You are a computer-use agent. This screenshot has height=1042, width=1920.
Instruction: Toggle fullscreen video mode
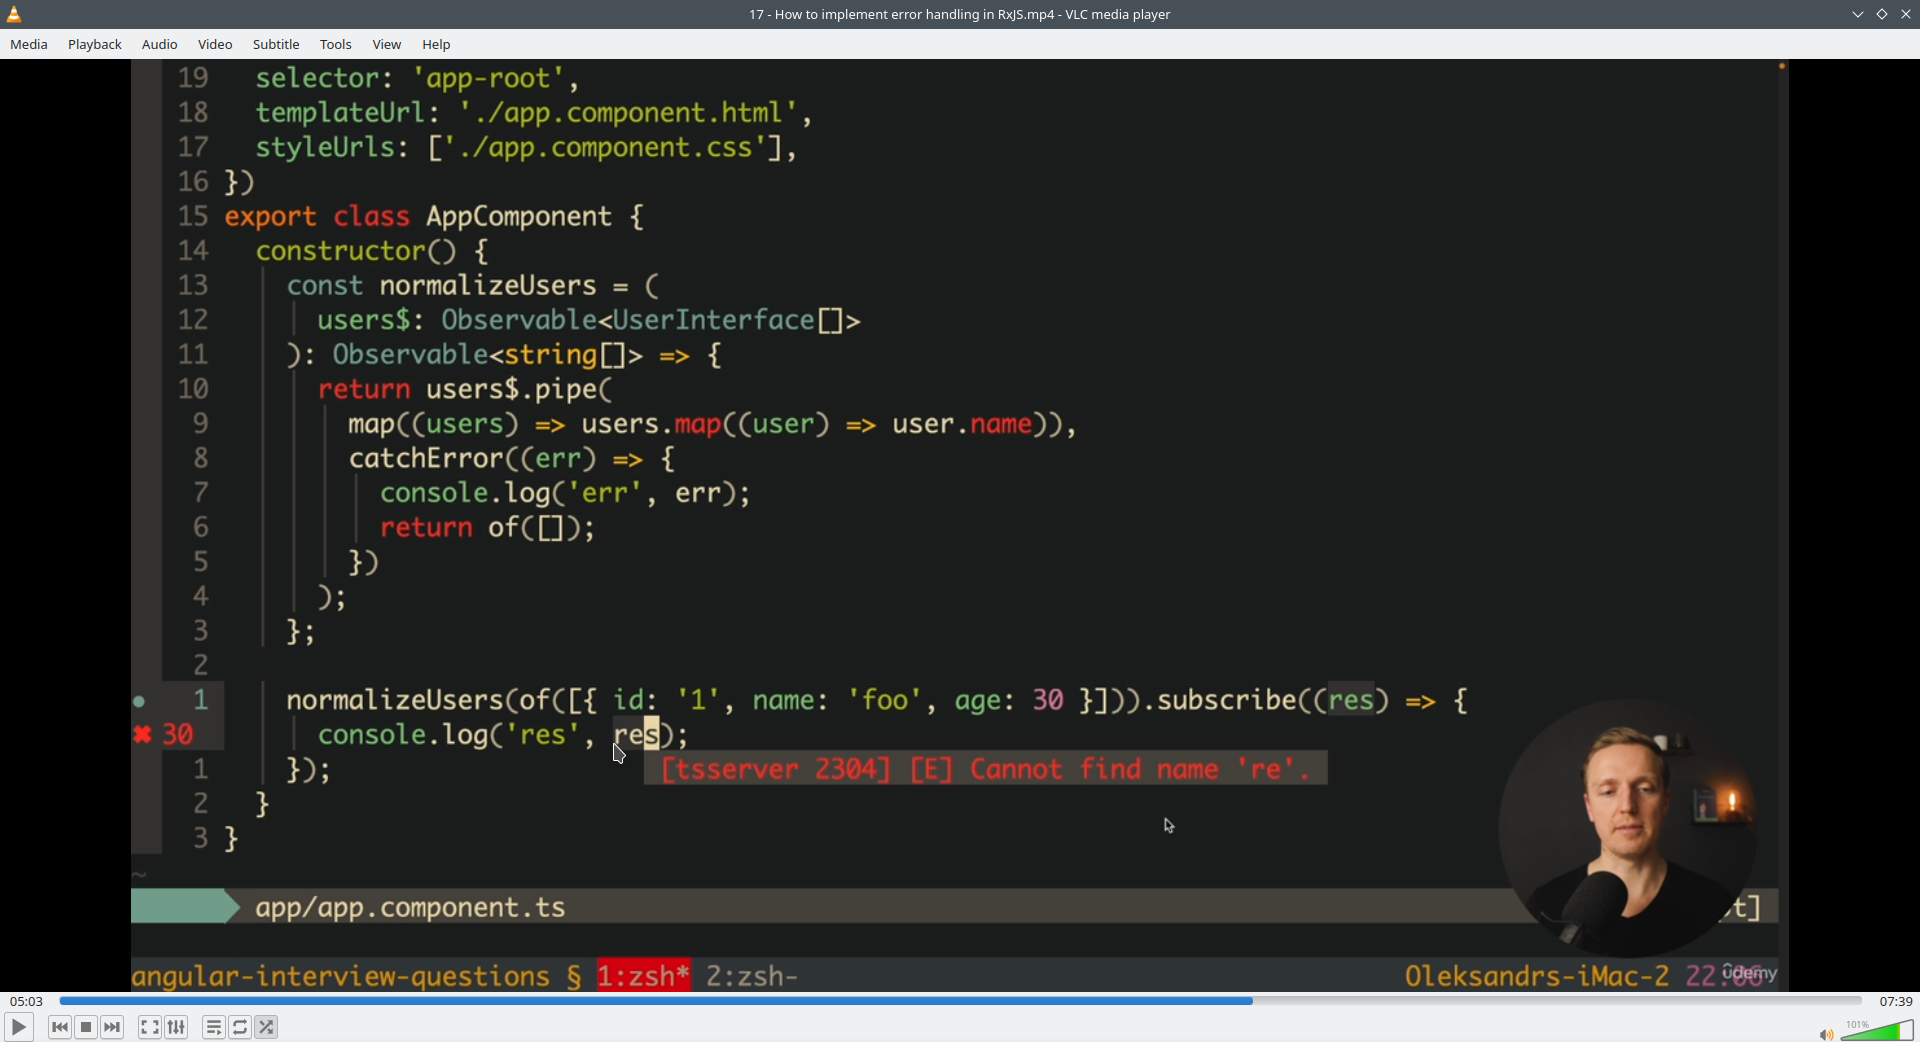150,1027
